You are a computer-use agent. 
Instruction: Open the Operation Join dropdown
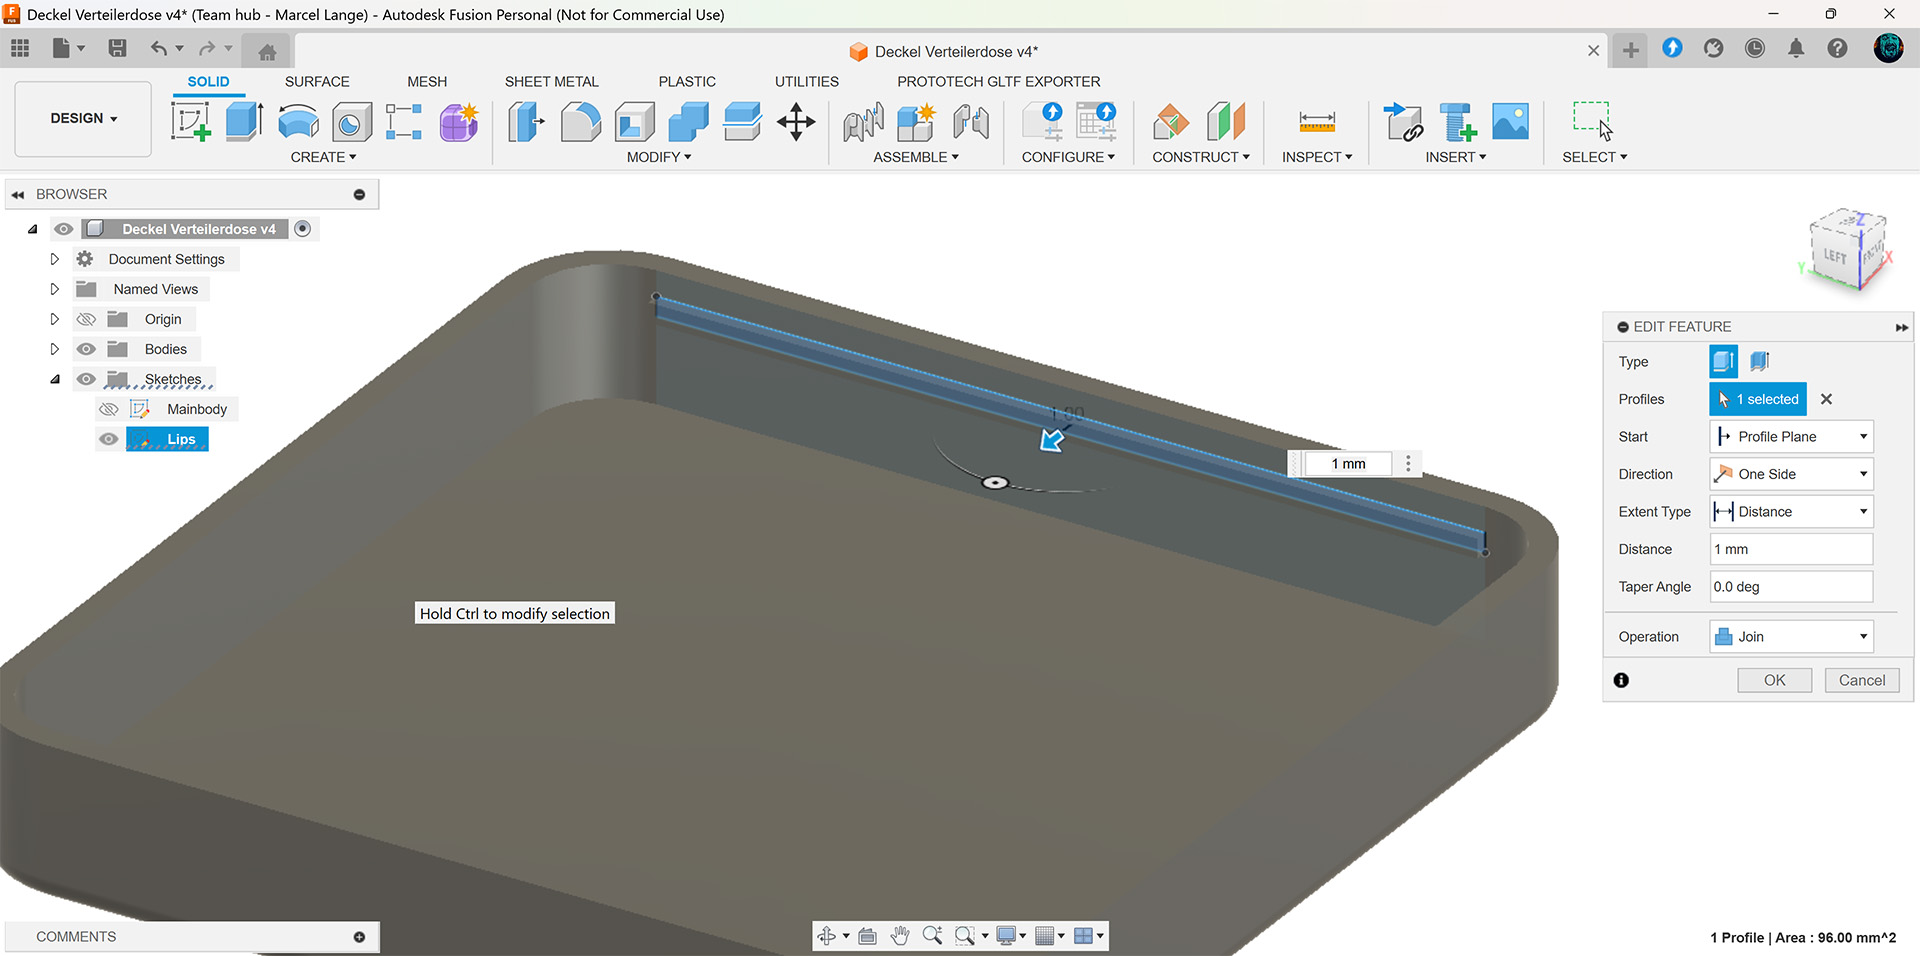click(1790, 637)
